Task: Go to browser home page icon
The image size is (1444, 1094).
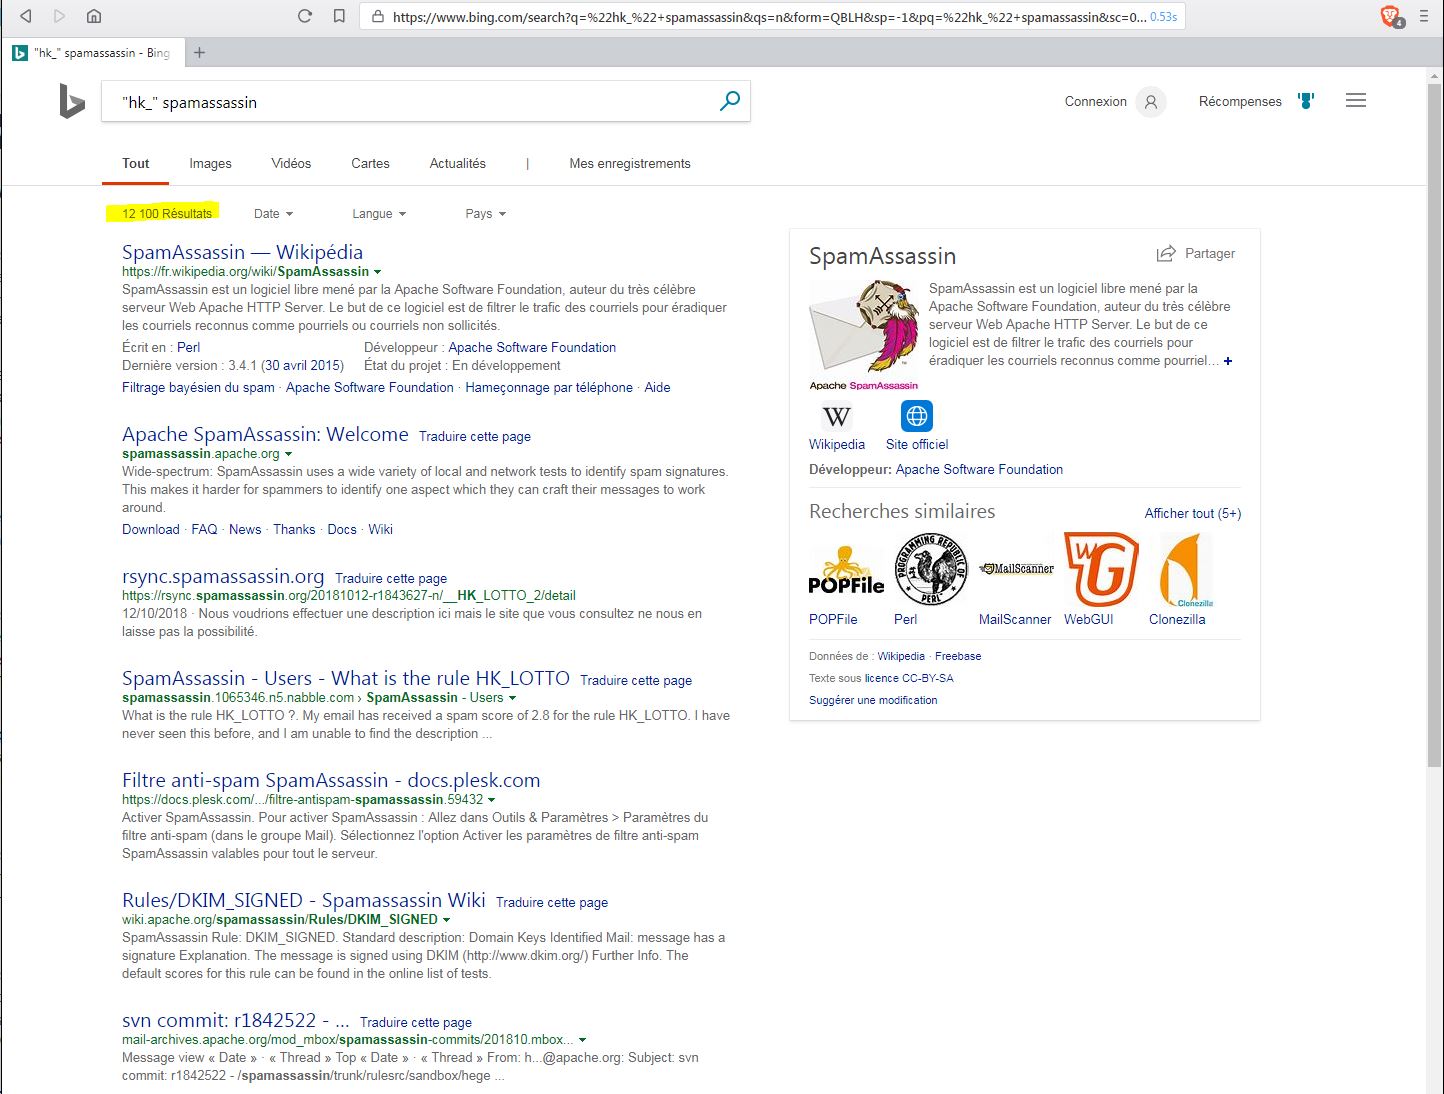Action: pos(93,16)
